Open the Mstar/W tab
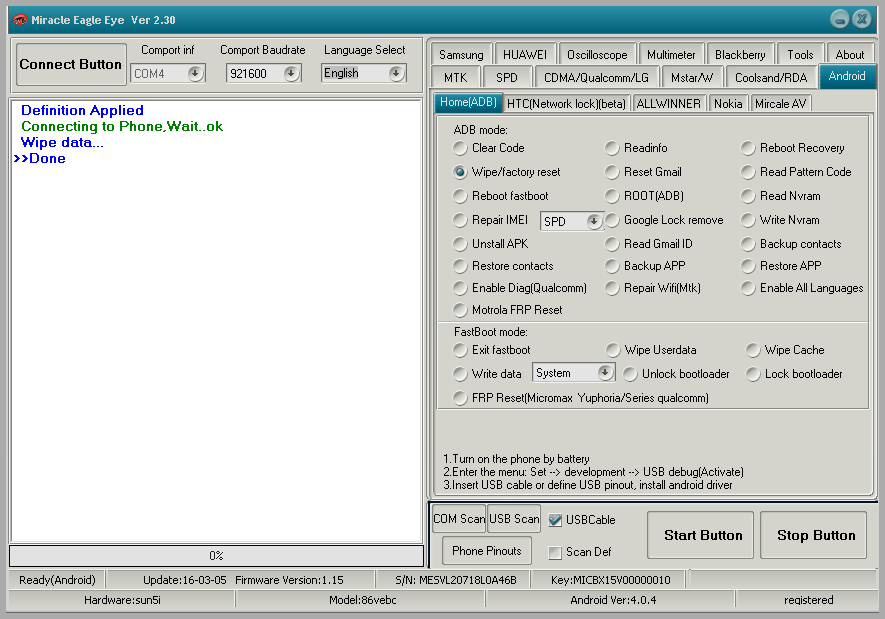The height and width of the screenshot is (619, 885). tap(692, 77)
